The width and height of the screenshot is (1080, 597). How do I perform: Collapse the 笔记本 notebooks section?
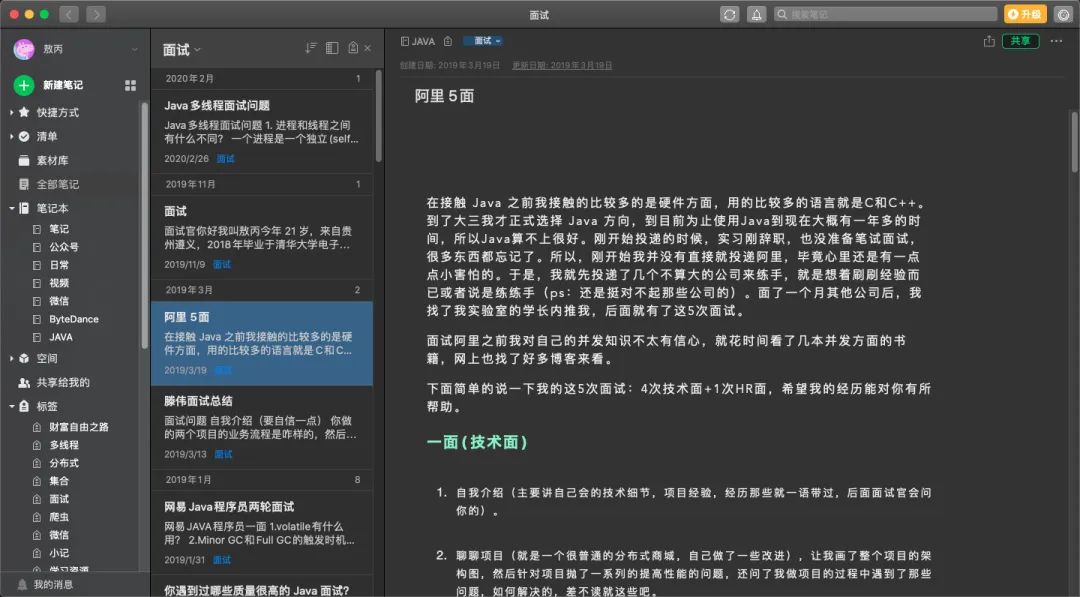12,208
